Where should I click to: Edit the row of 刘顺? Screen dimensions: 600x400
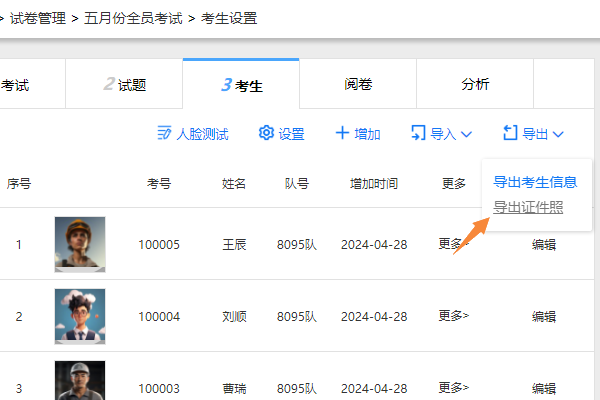coord(544,316)
